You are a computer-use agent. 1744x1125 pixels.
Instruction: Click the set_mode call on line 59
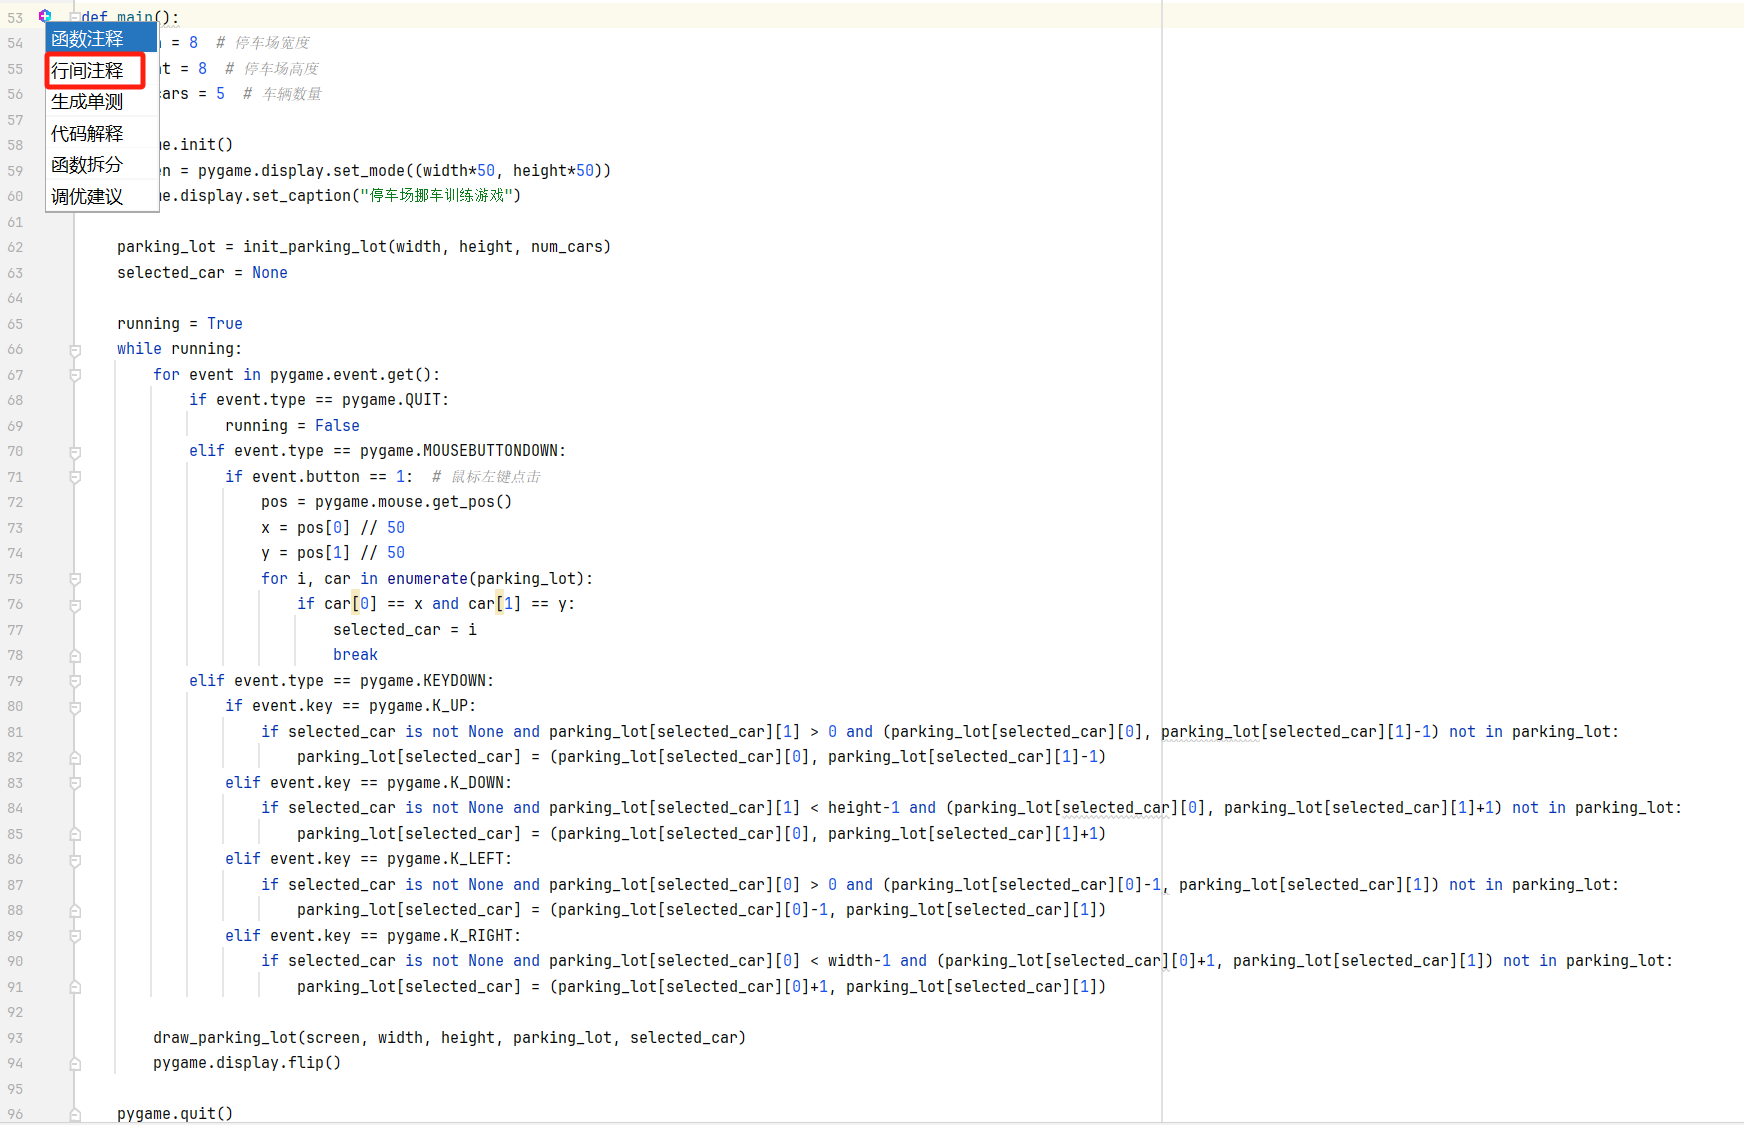404,171
